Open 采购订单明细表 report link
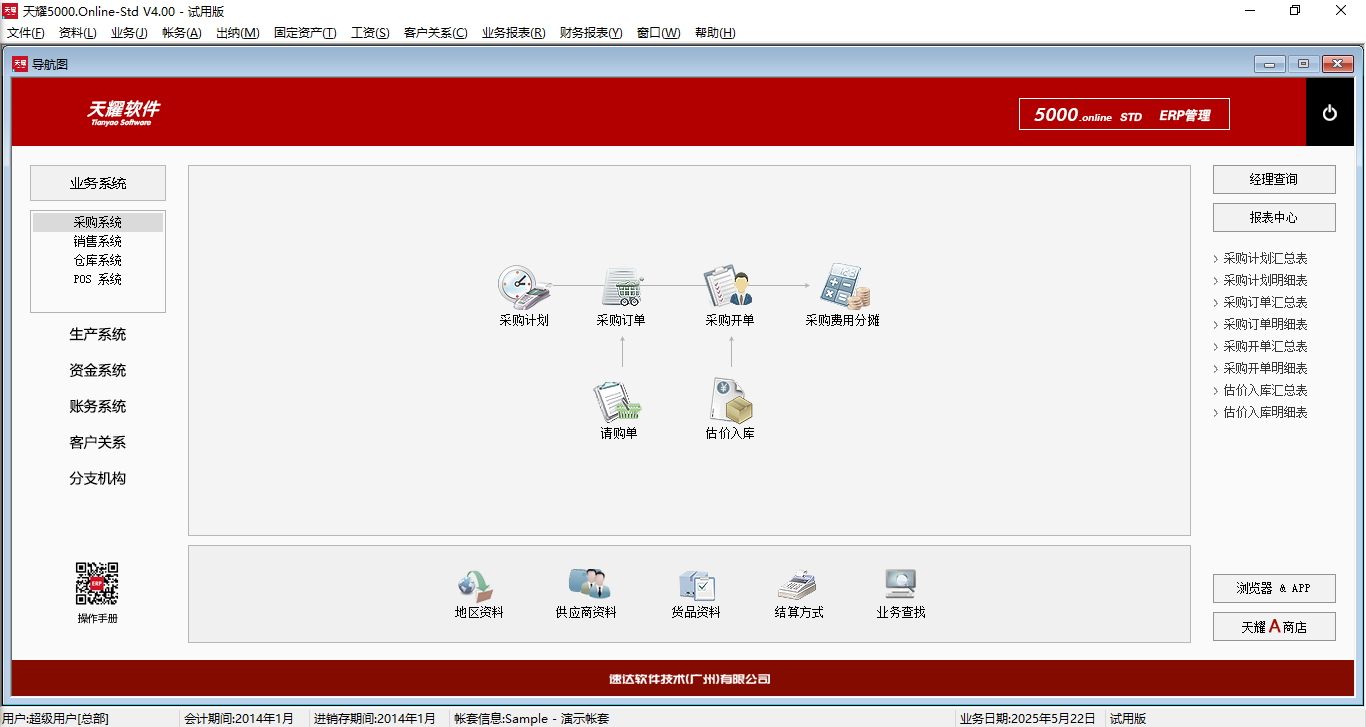The image size is (1366, 727). pyautogui.click(x=1265, y=324)
